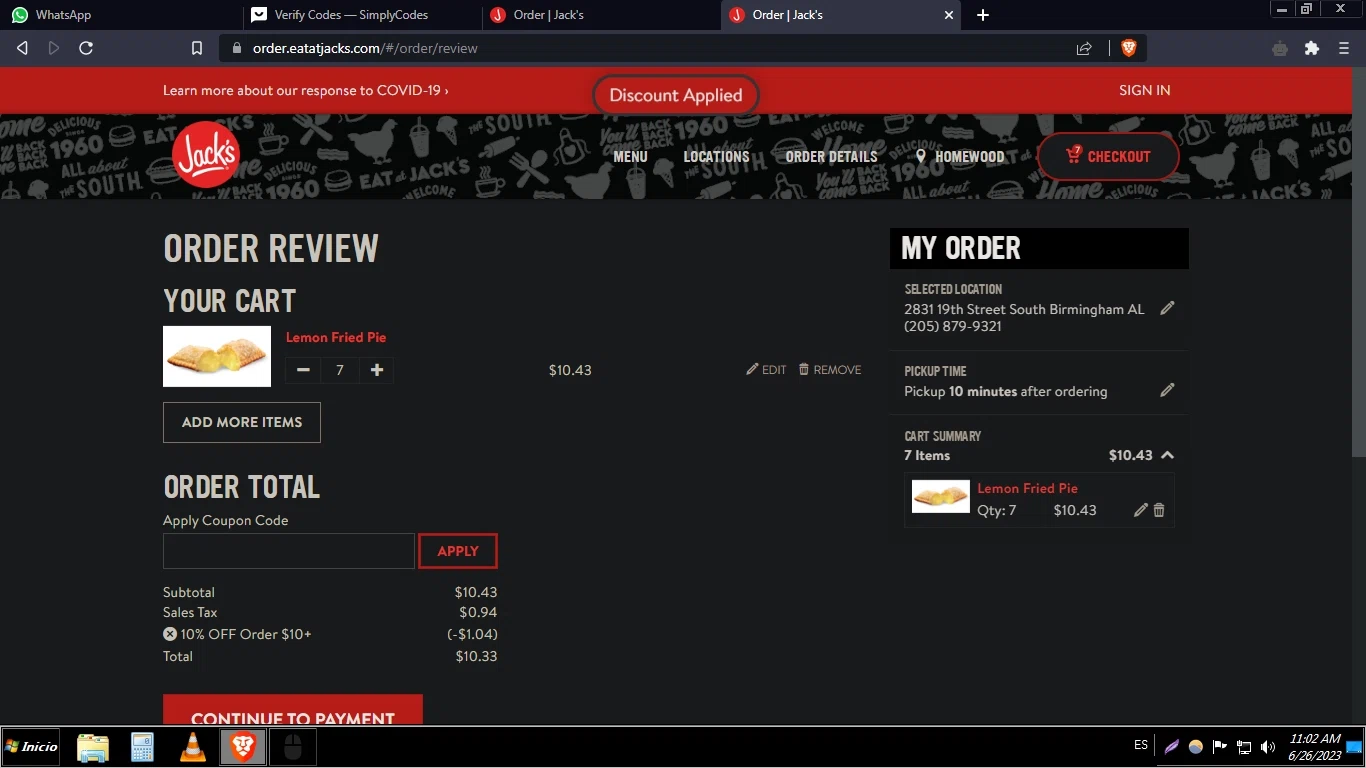
Task: Click the Jack's logo in the header
Action: point(206,155)
